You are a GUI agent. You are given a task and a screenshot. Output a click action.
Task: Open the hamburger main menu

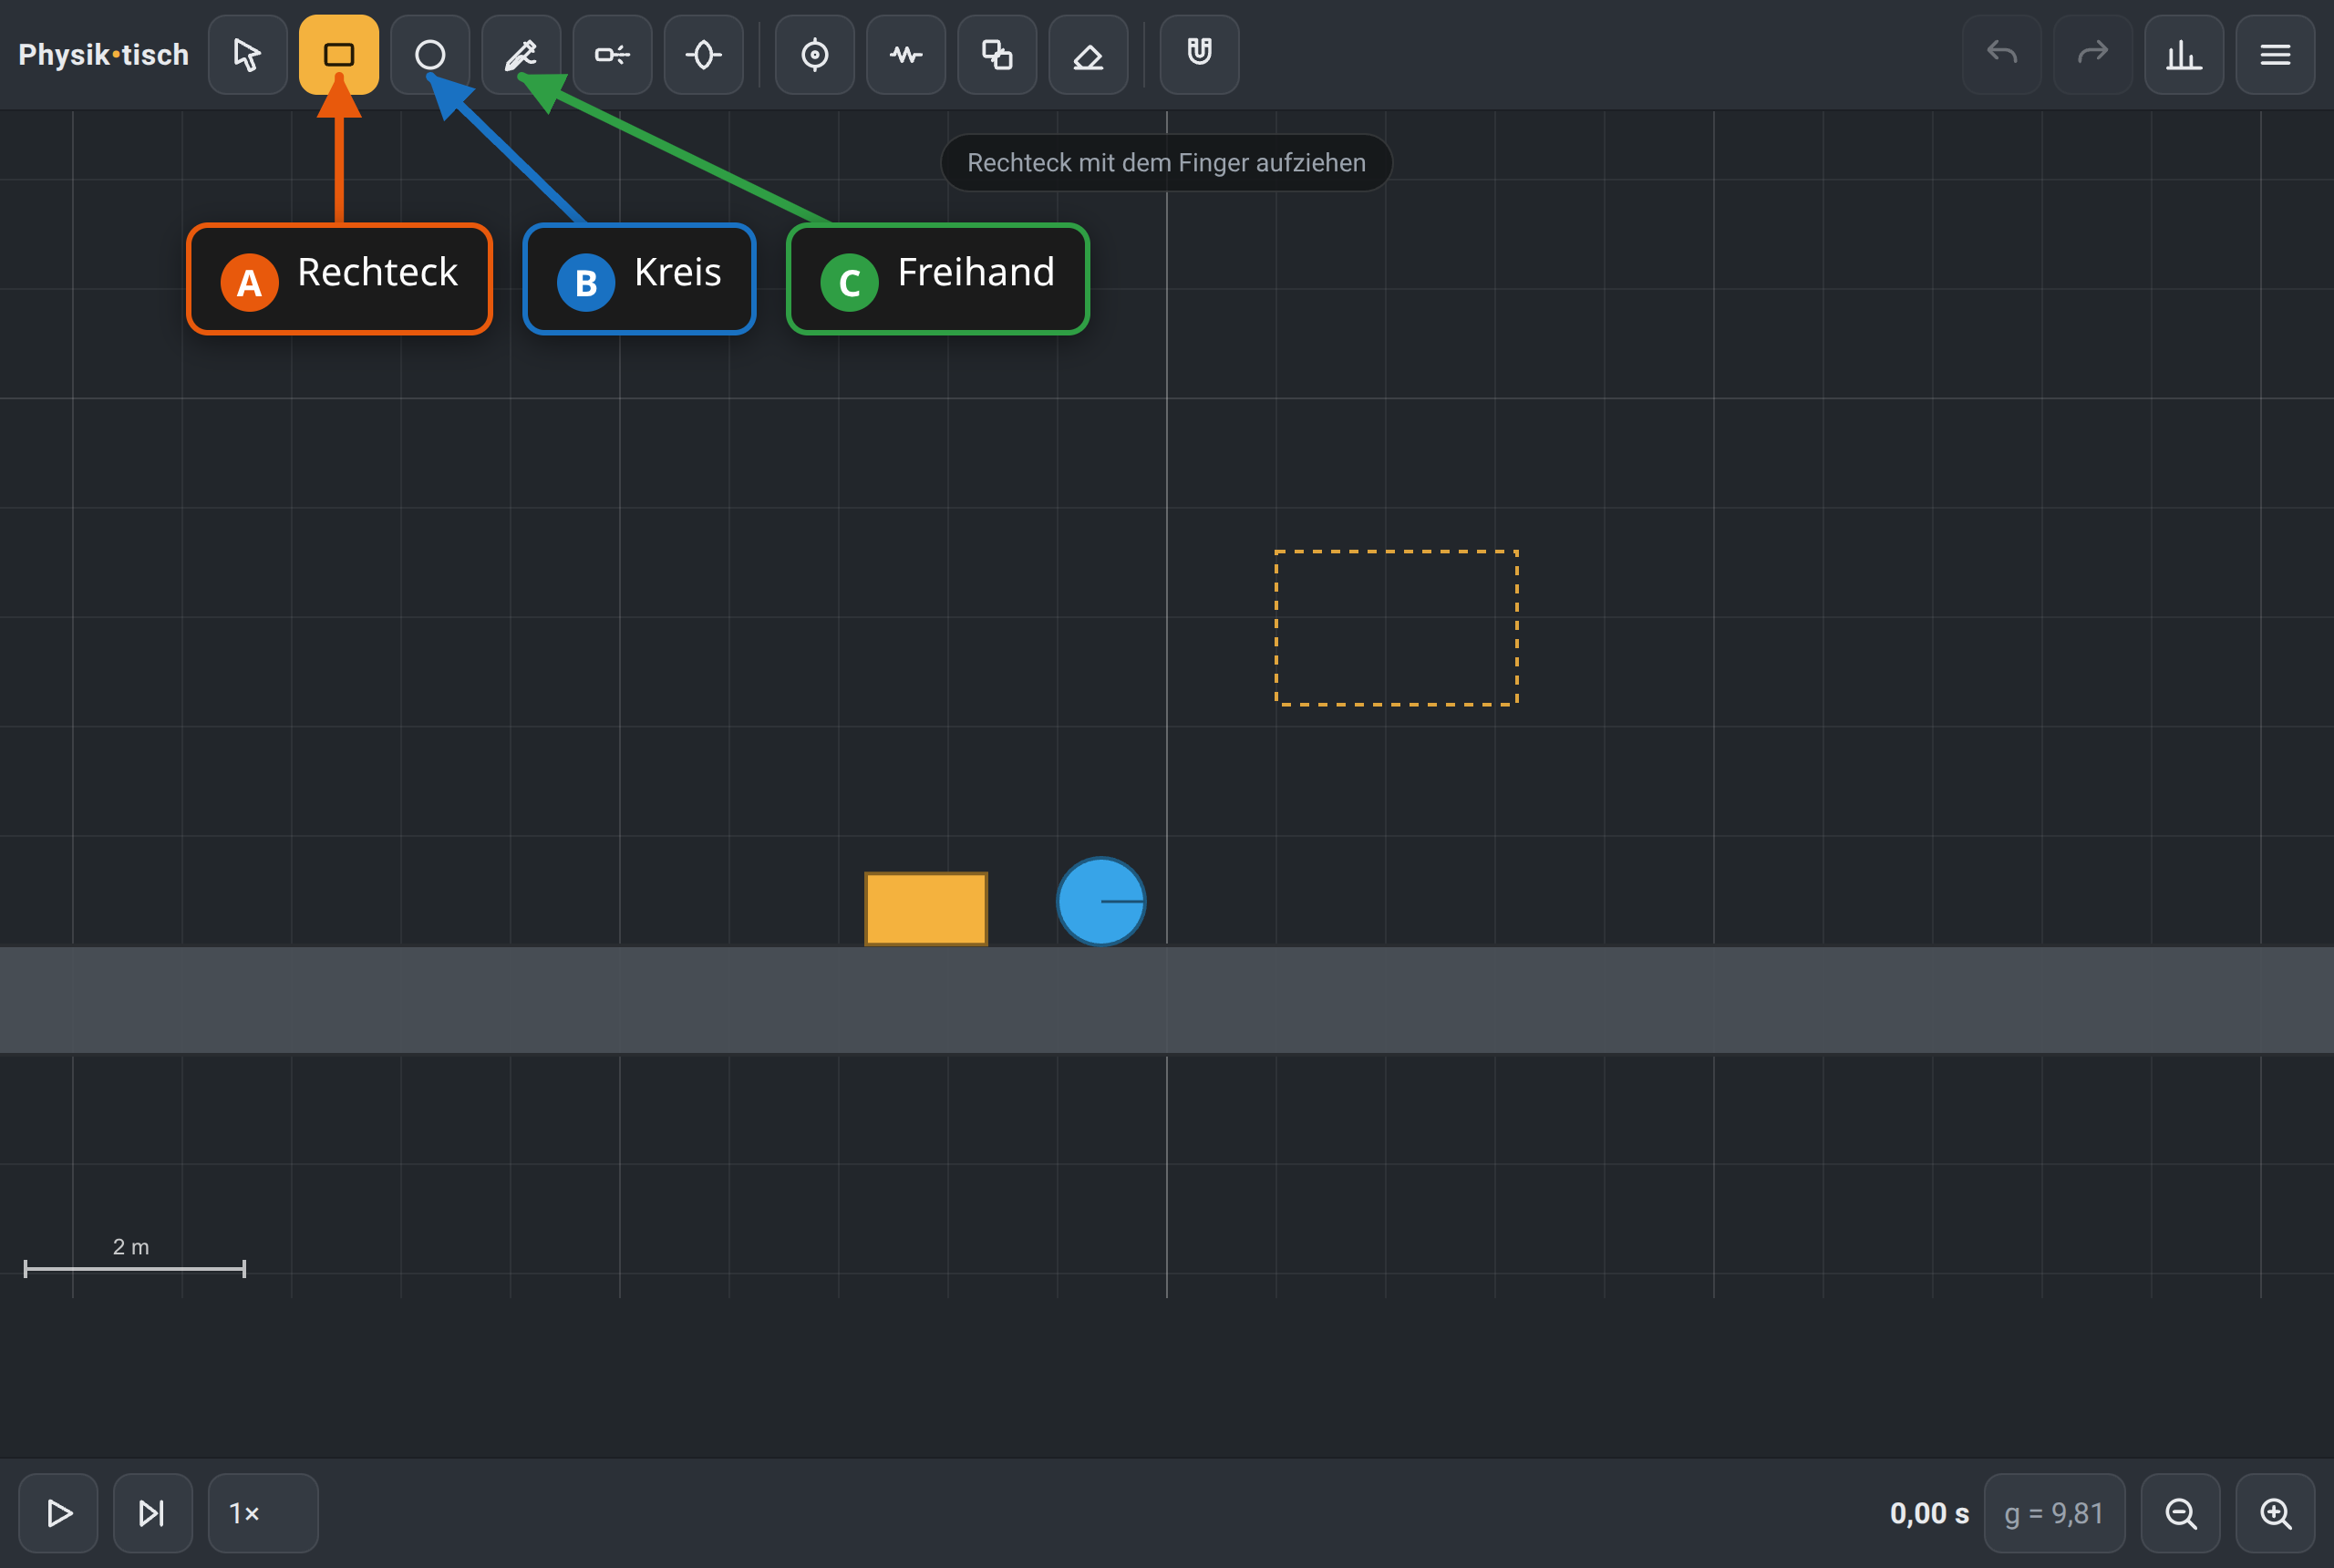[2275, 55]
